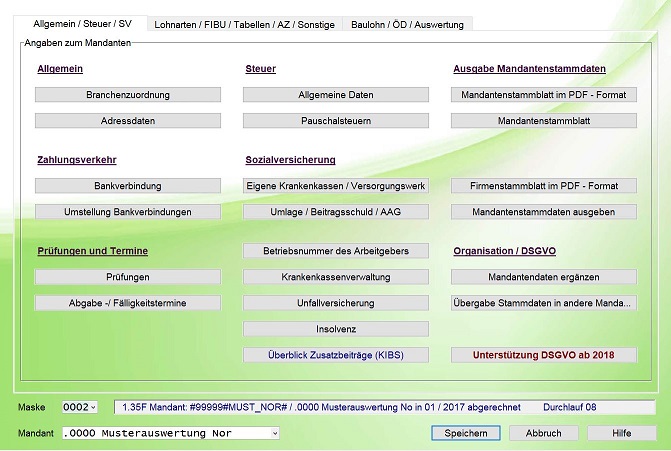Click the Speichern button

pos(466,433)
